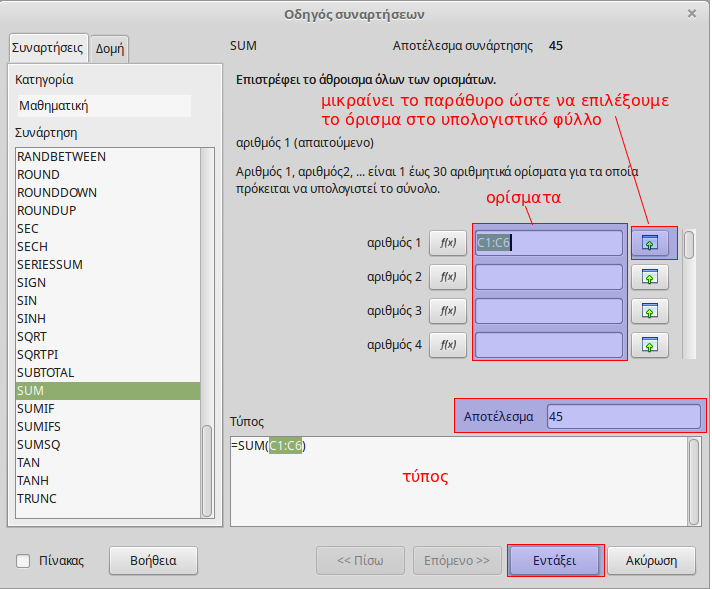Click the αριθμός 2 argument input field

(x=548, y=277)
